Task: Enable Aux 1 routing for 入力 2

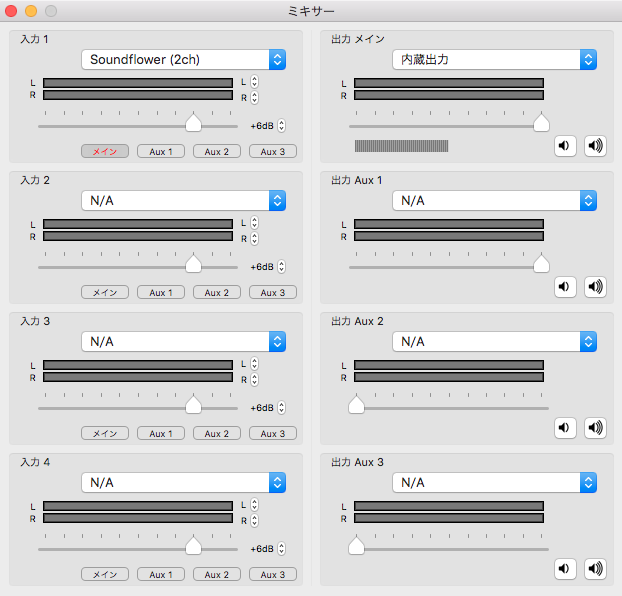Action: tap(161, 292)
